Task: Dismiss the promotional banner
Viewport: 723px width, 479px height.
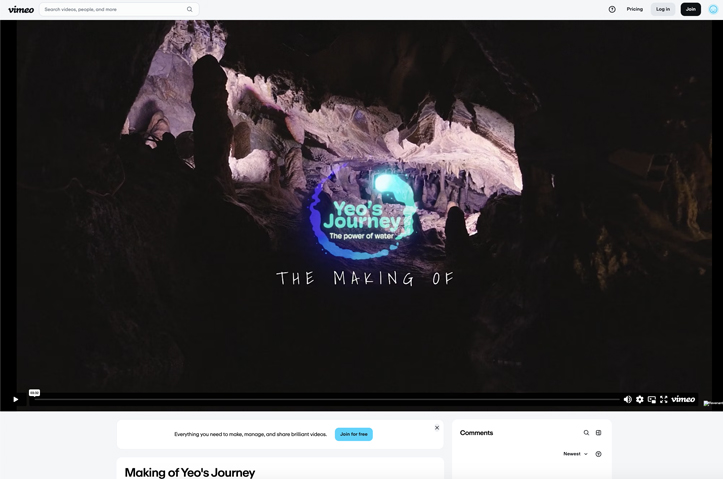Action: [x=437, y=427]
